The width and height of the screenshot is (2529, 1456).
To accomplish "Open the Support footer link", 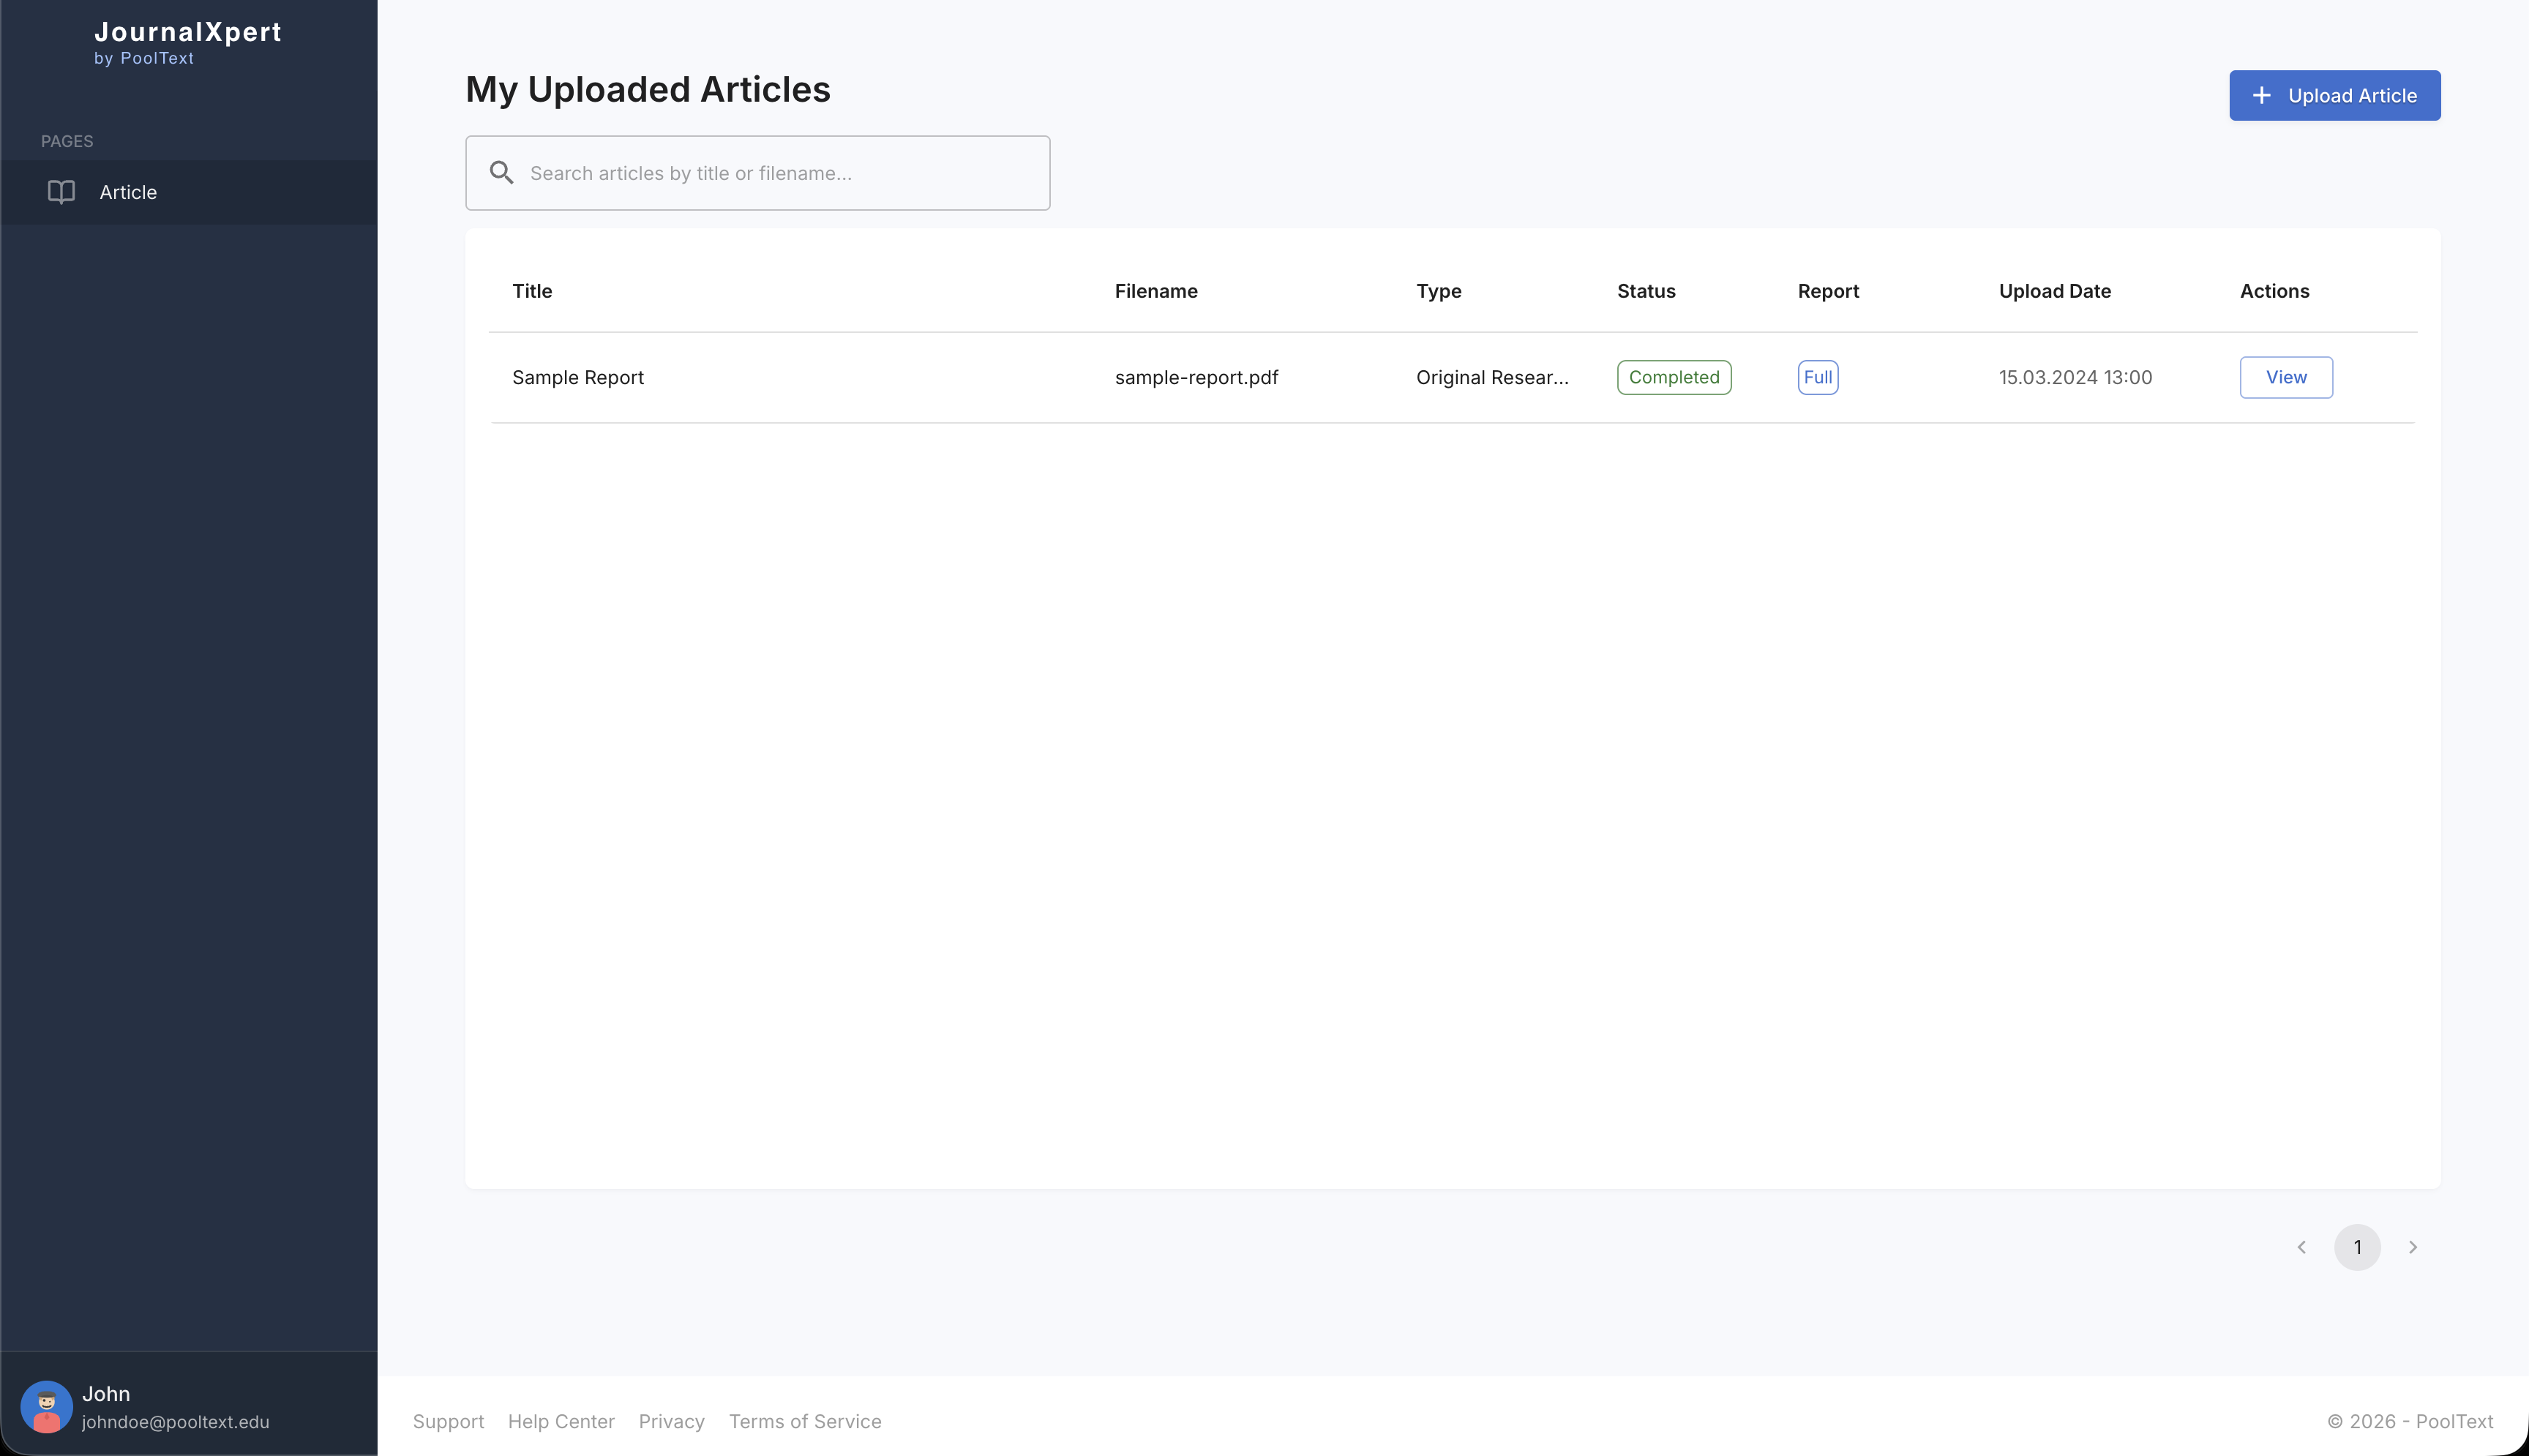I will [448, 1421].
